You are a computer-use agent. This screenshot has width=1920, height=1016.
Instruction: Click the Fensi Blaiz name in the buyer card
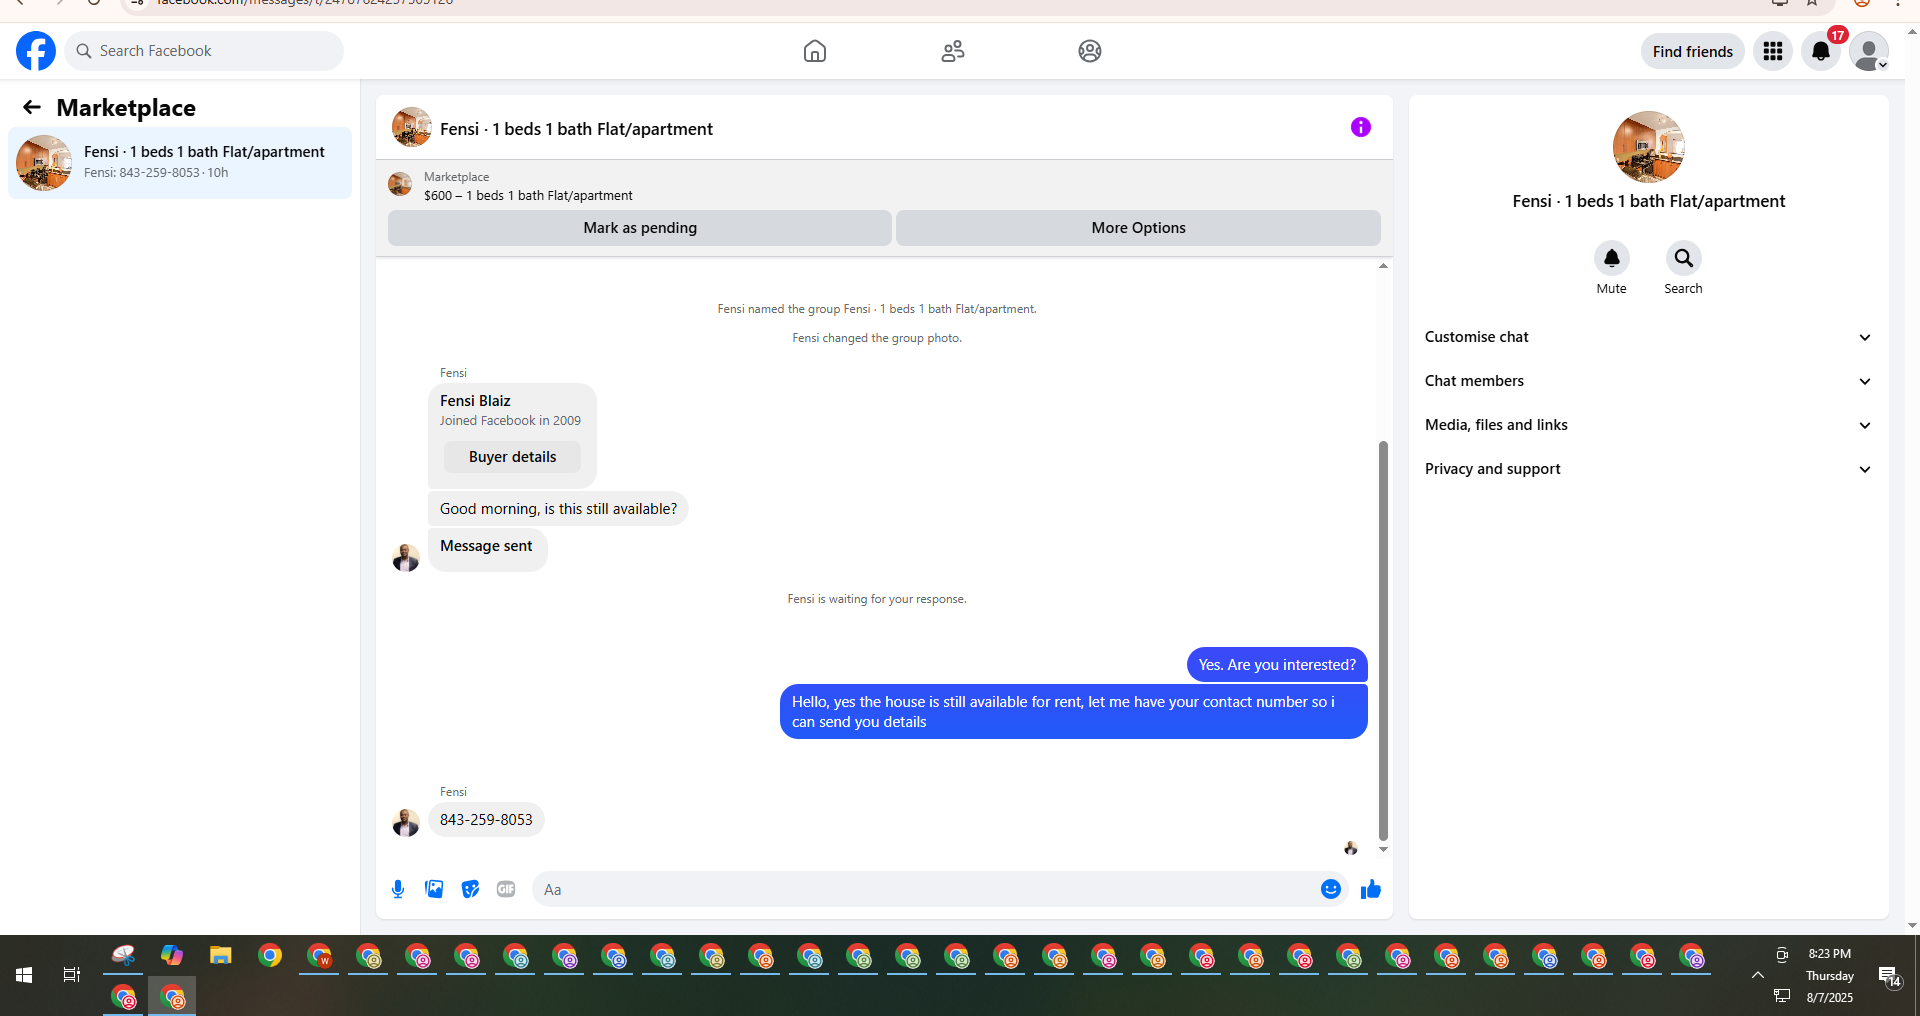point(475,401)
